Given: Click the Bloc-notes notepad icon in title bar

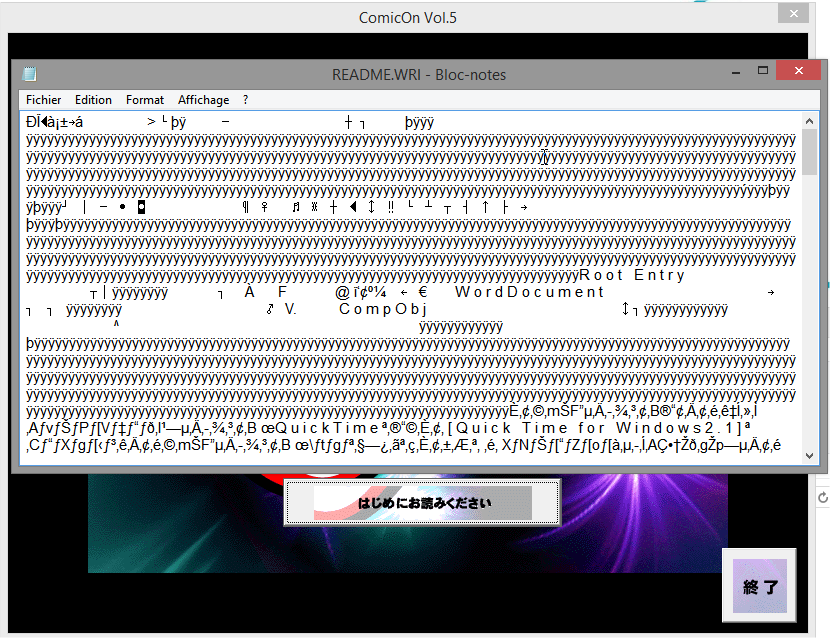Looking at the screenshot, I should point(30,74).
